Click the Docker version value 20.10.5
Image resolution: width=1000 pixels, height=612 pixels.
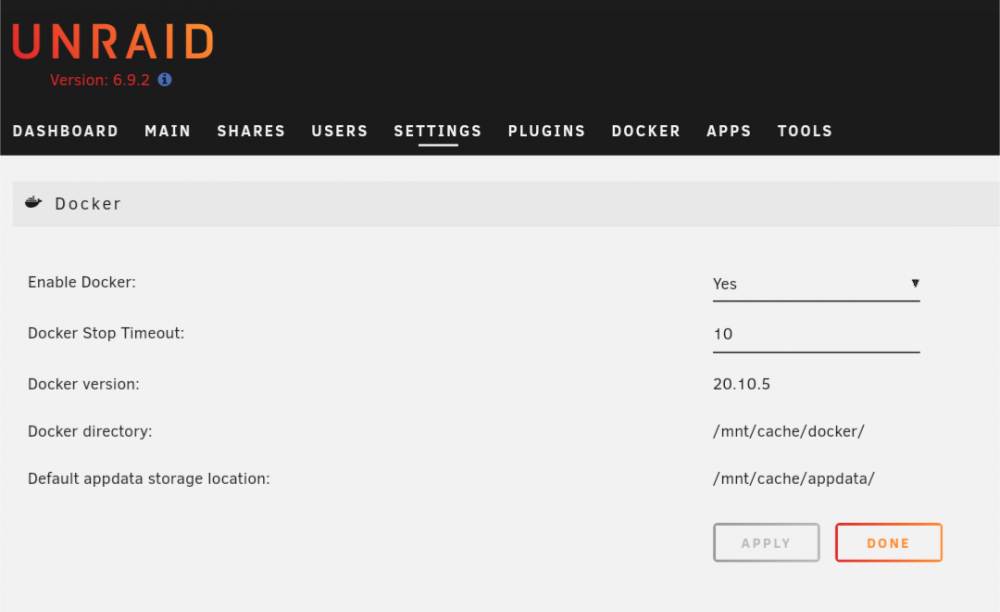click(742, 384)
